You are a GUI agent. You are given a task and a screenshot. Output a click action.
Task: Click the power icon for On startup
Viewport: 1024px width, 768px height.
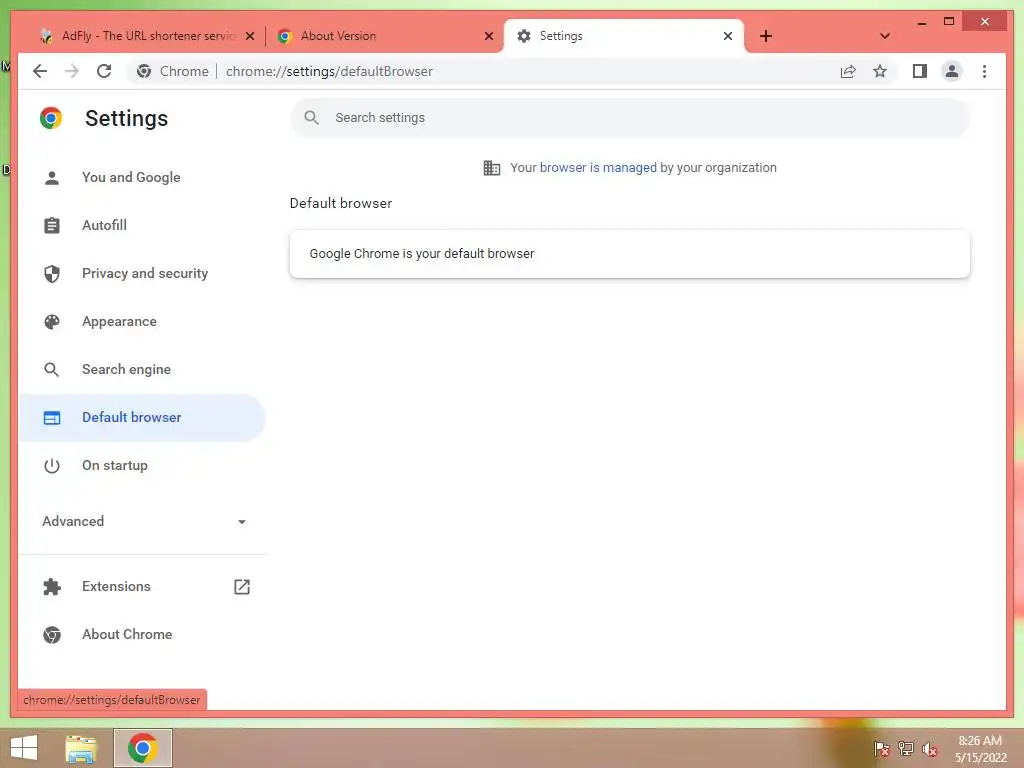point(52,466)
